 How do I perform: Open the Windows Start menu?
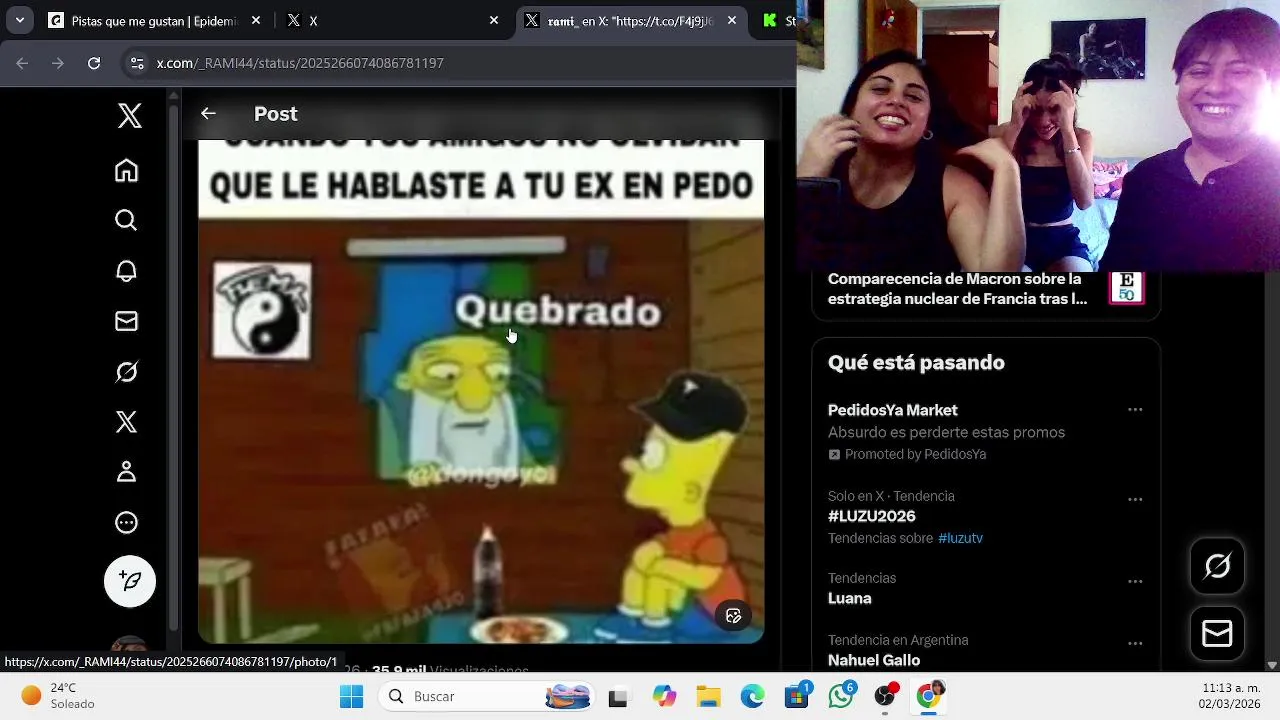click(351, 697)
